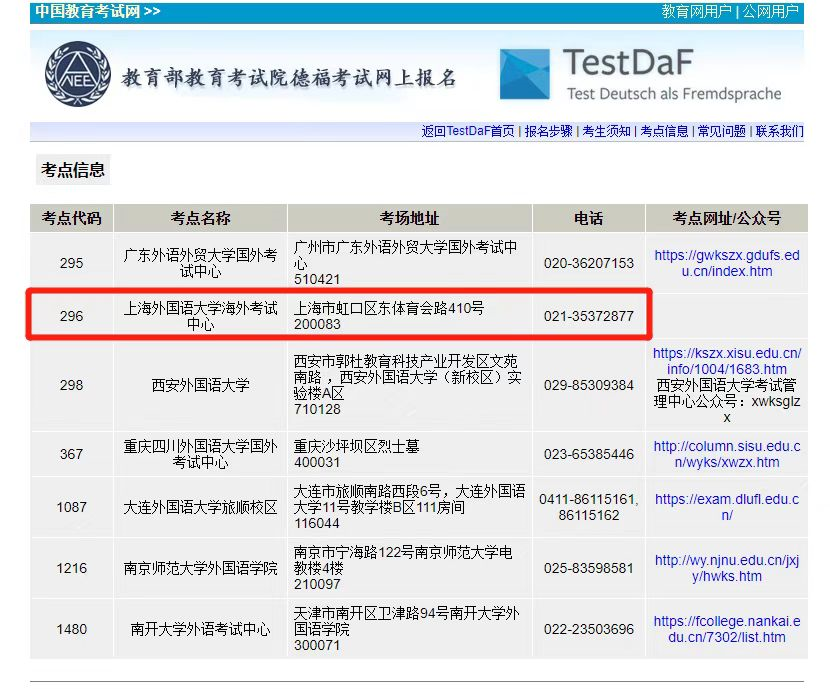Click phone number 021-35372877
The width and height of the screenshot is (830, 689).
[x=589, y=316]
